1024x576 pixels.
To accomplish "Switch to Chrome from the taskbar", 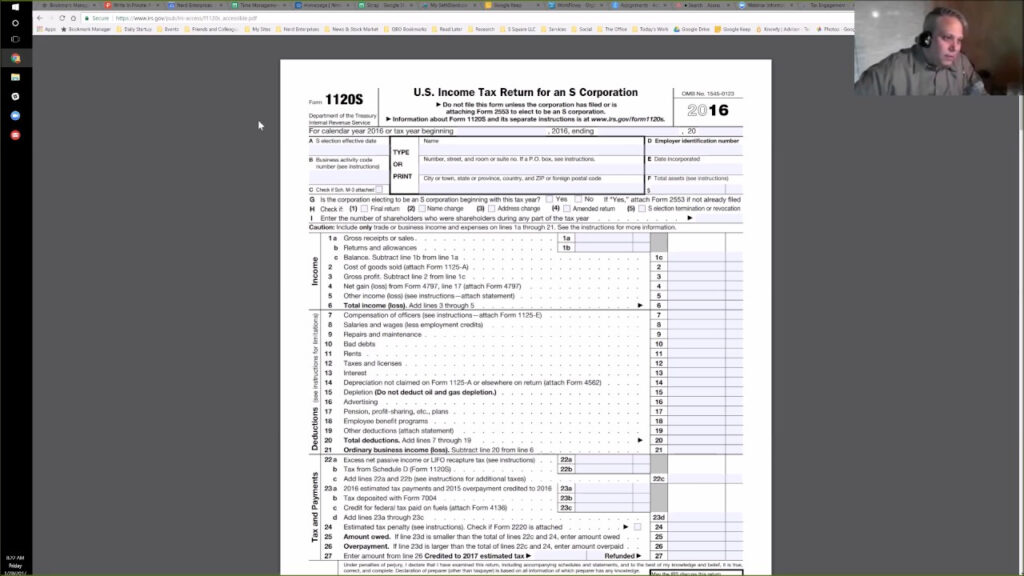I will (x=16, y=58).
